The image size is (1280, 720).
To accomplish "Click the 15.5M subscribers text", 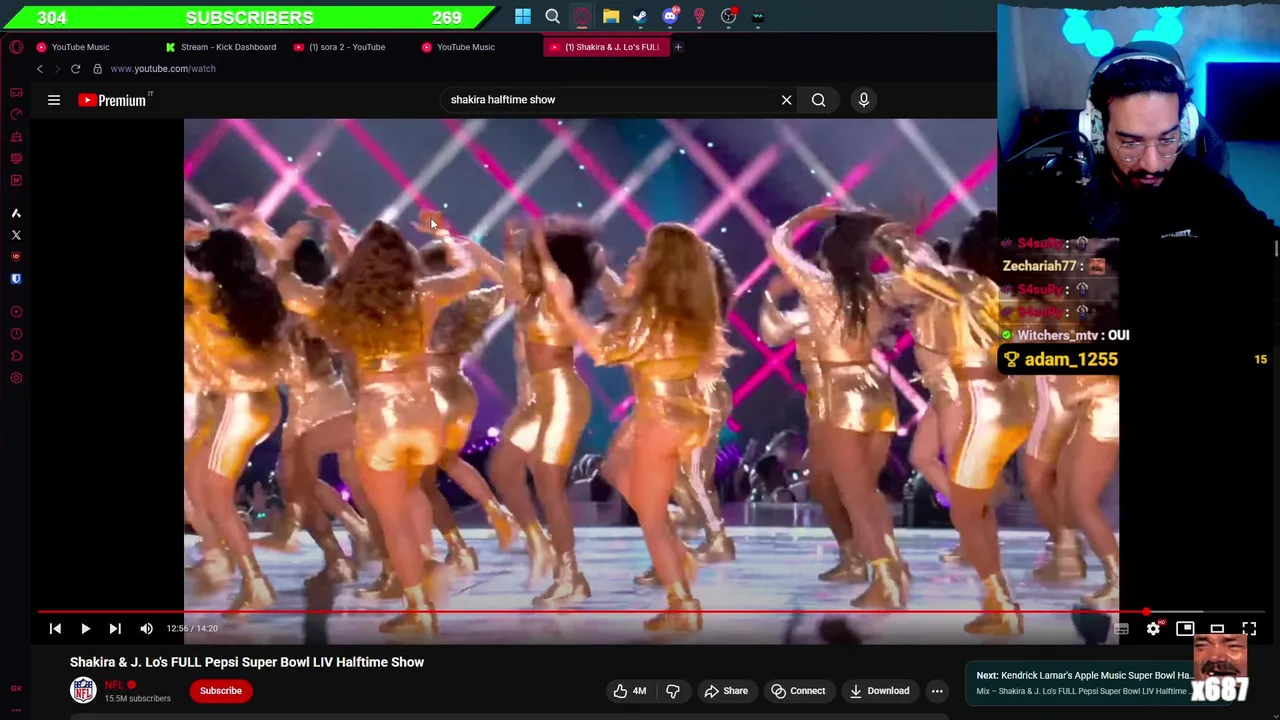I will coord(137,698).
